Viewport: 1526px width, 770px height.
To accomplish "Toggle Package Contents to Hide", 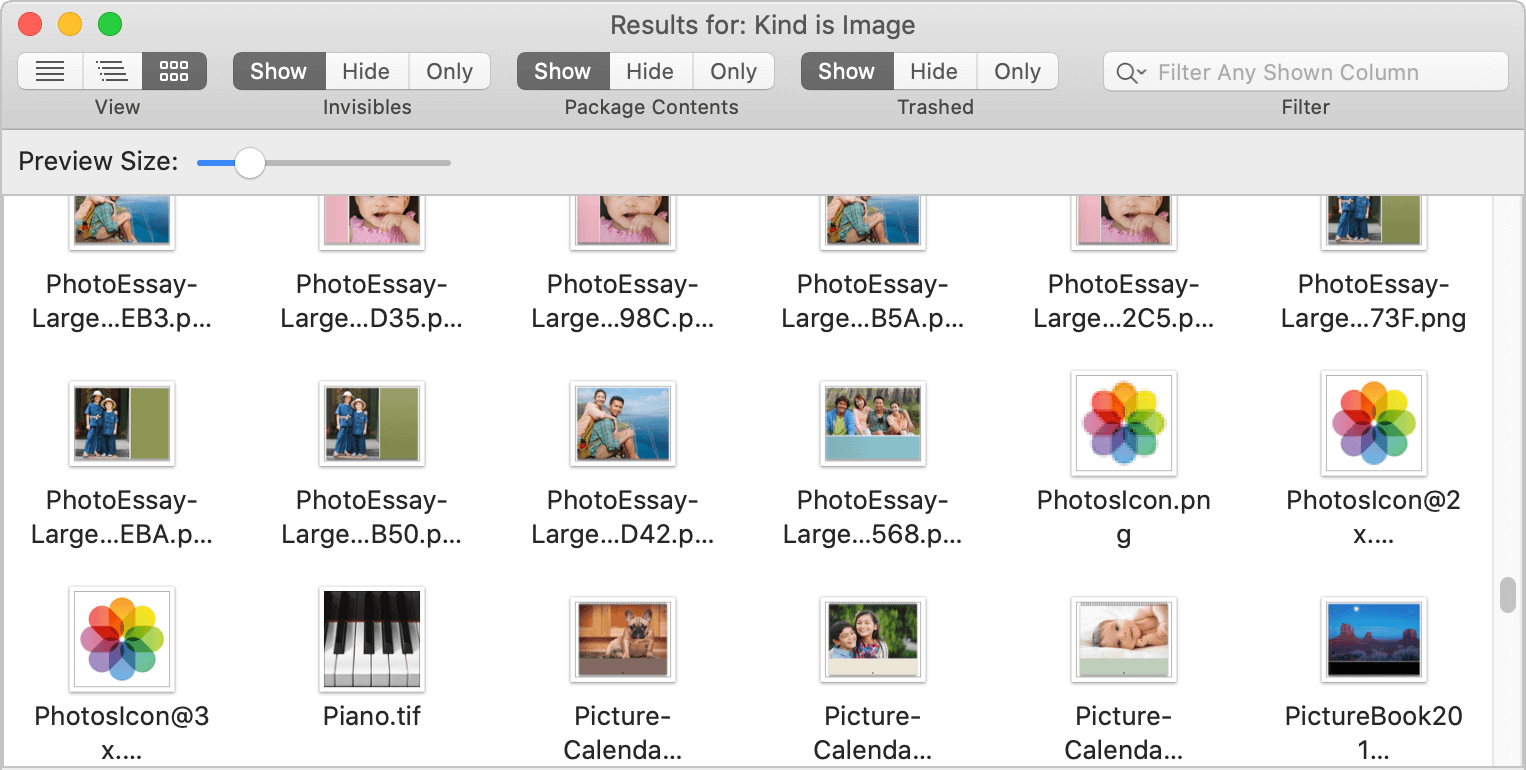I will (650, 71).
